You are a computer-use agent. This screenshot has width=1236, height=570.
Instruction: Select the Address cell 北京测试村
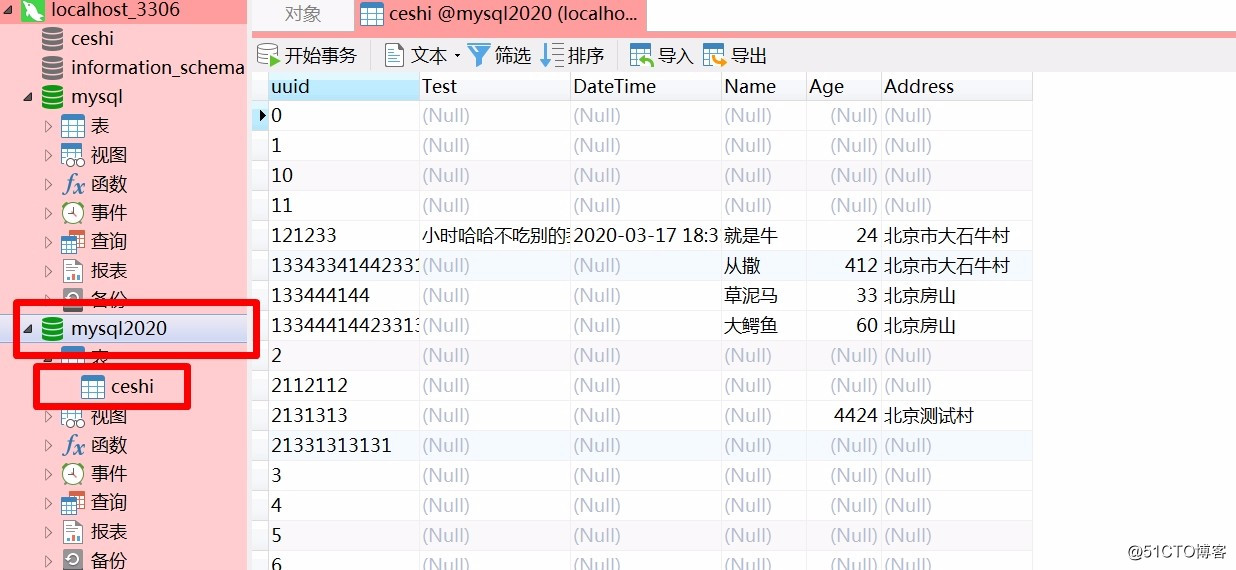pos(957,416)
